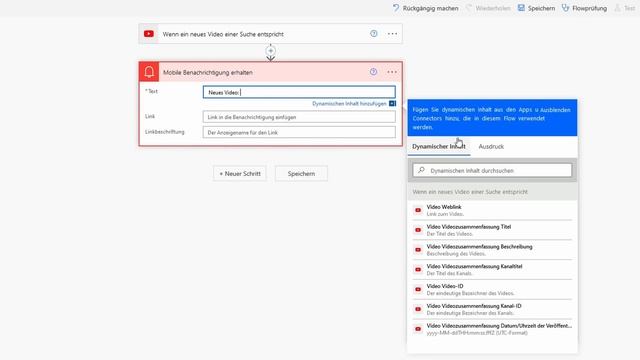Image resolution: width=640 pixels, height=360 pixels.
Task: Open the three-dot menu on the YouTube trigger
Action: click(392, 34)
